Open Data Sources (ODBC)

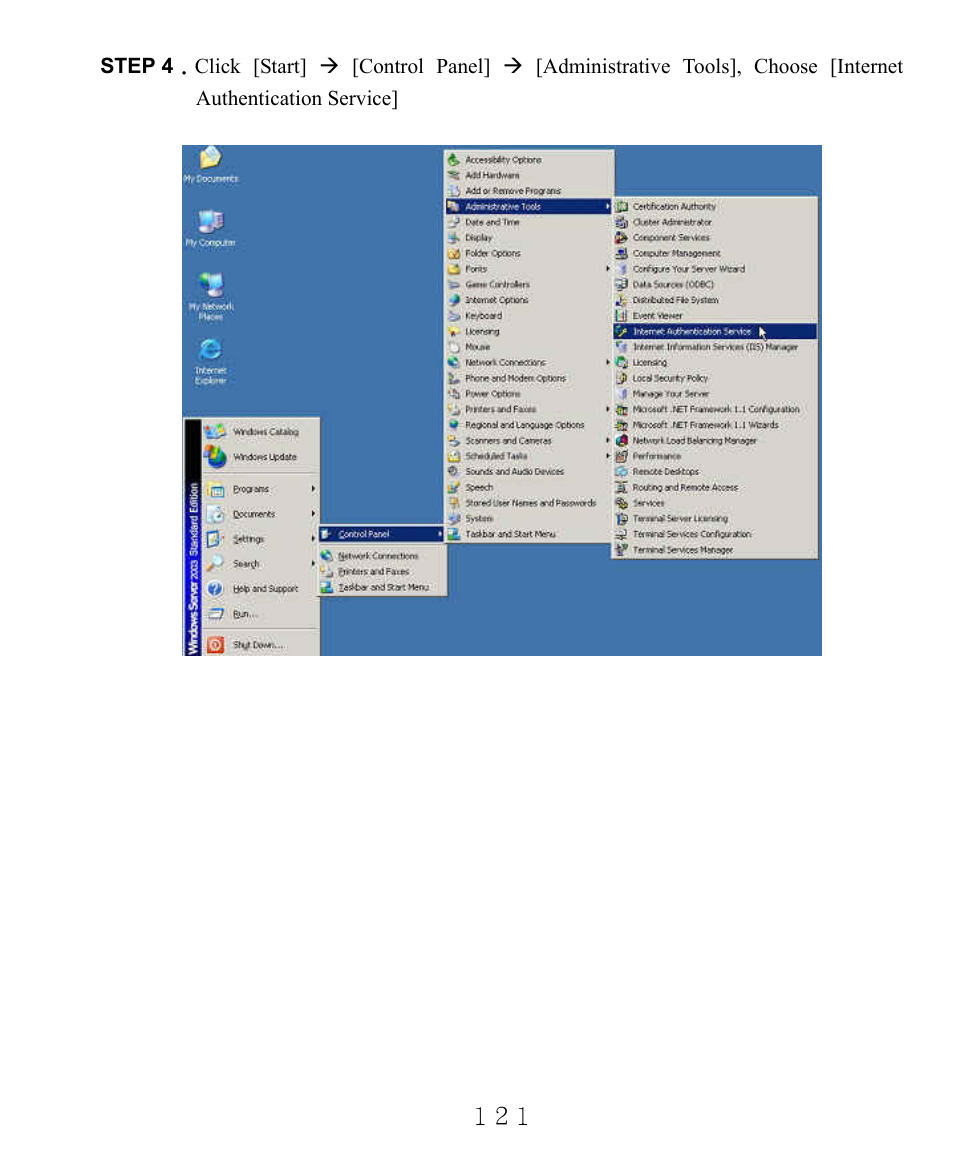(x=715, y=284)
